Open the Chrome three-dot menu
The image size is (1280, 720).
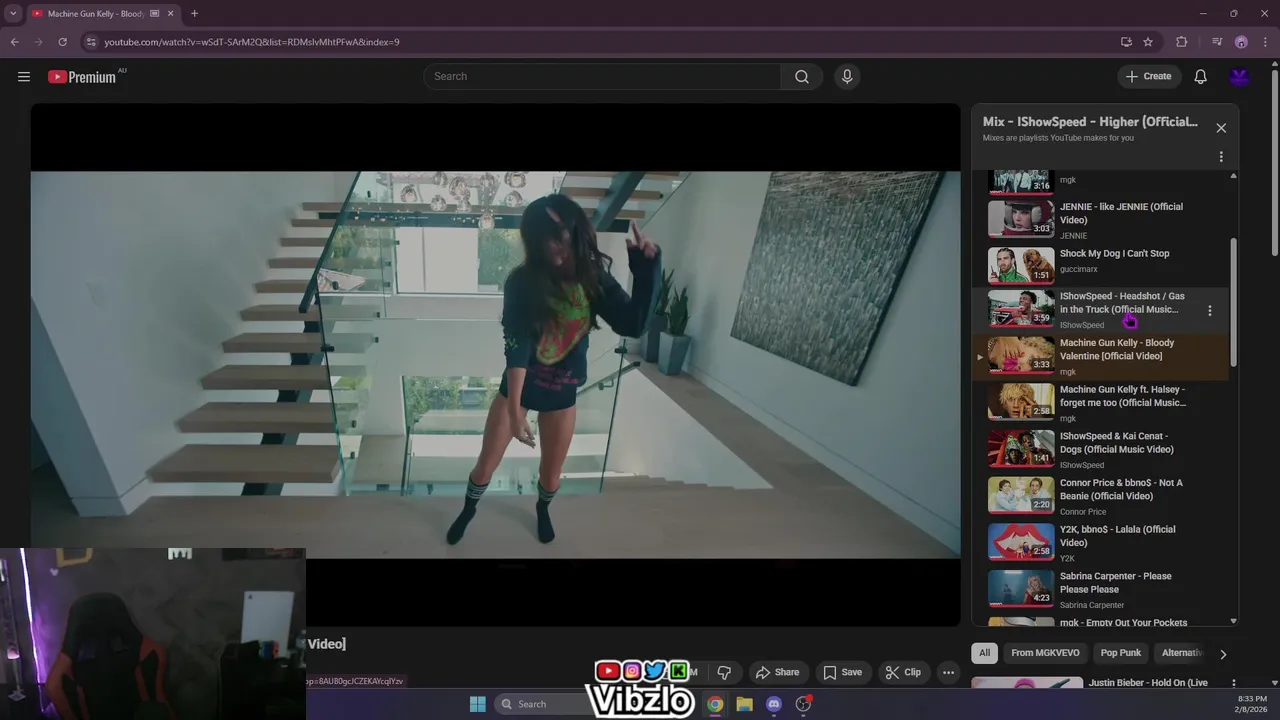1266,42
